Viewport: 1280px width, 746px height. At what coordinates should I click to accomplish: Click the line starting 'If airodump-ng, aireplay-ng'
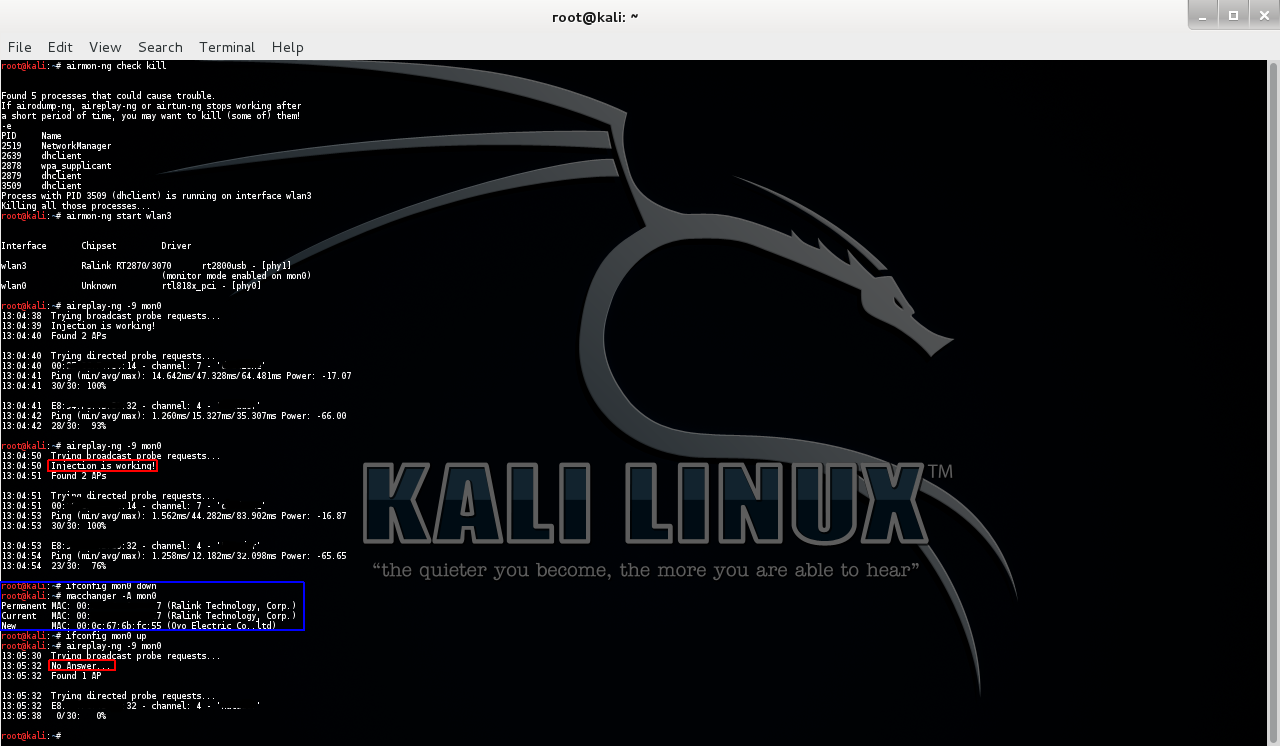coord(151,106)
